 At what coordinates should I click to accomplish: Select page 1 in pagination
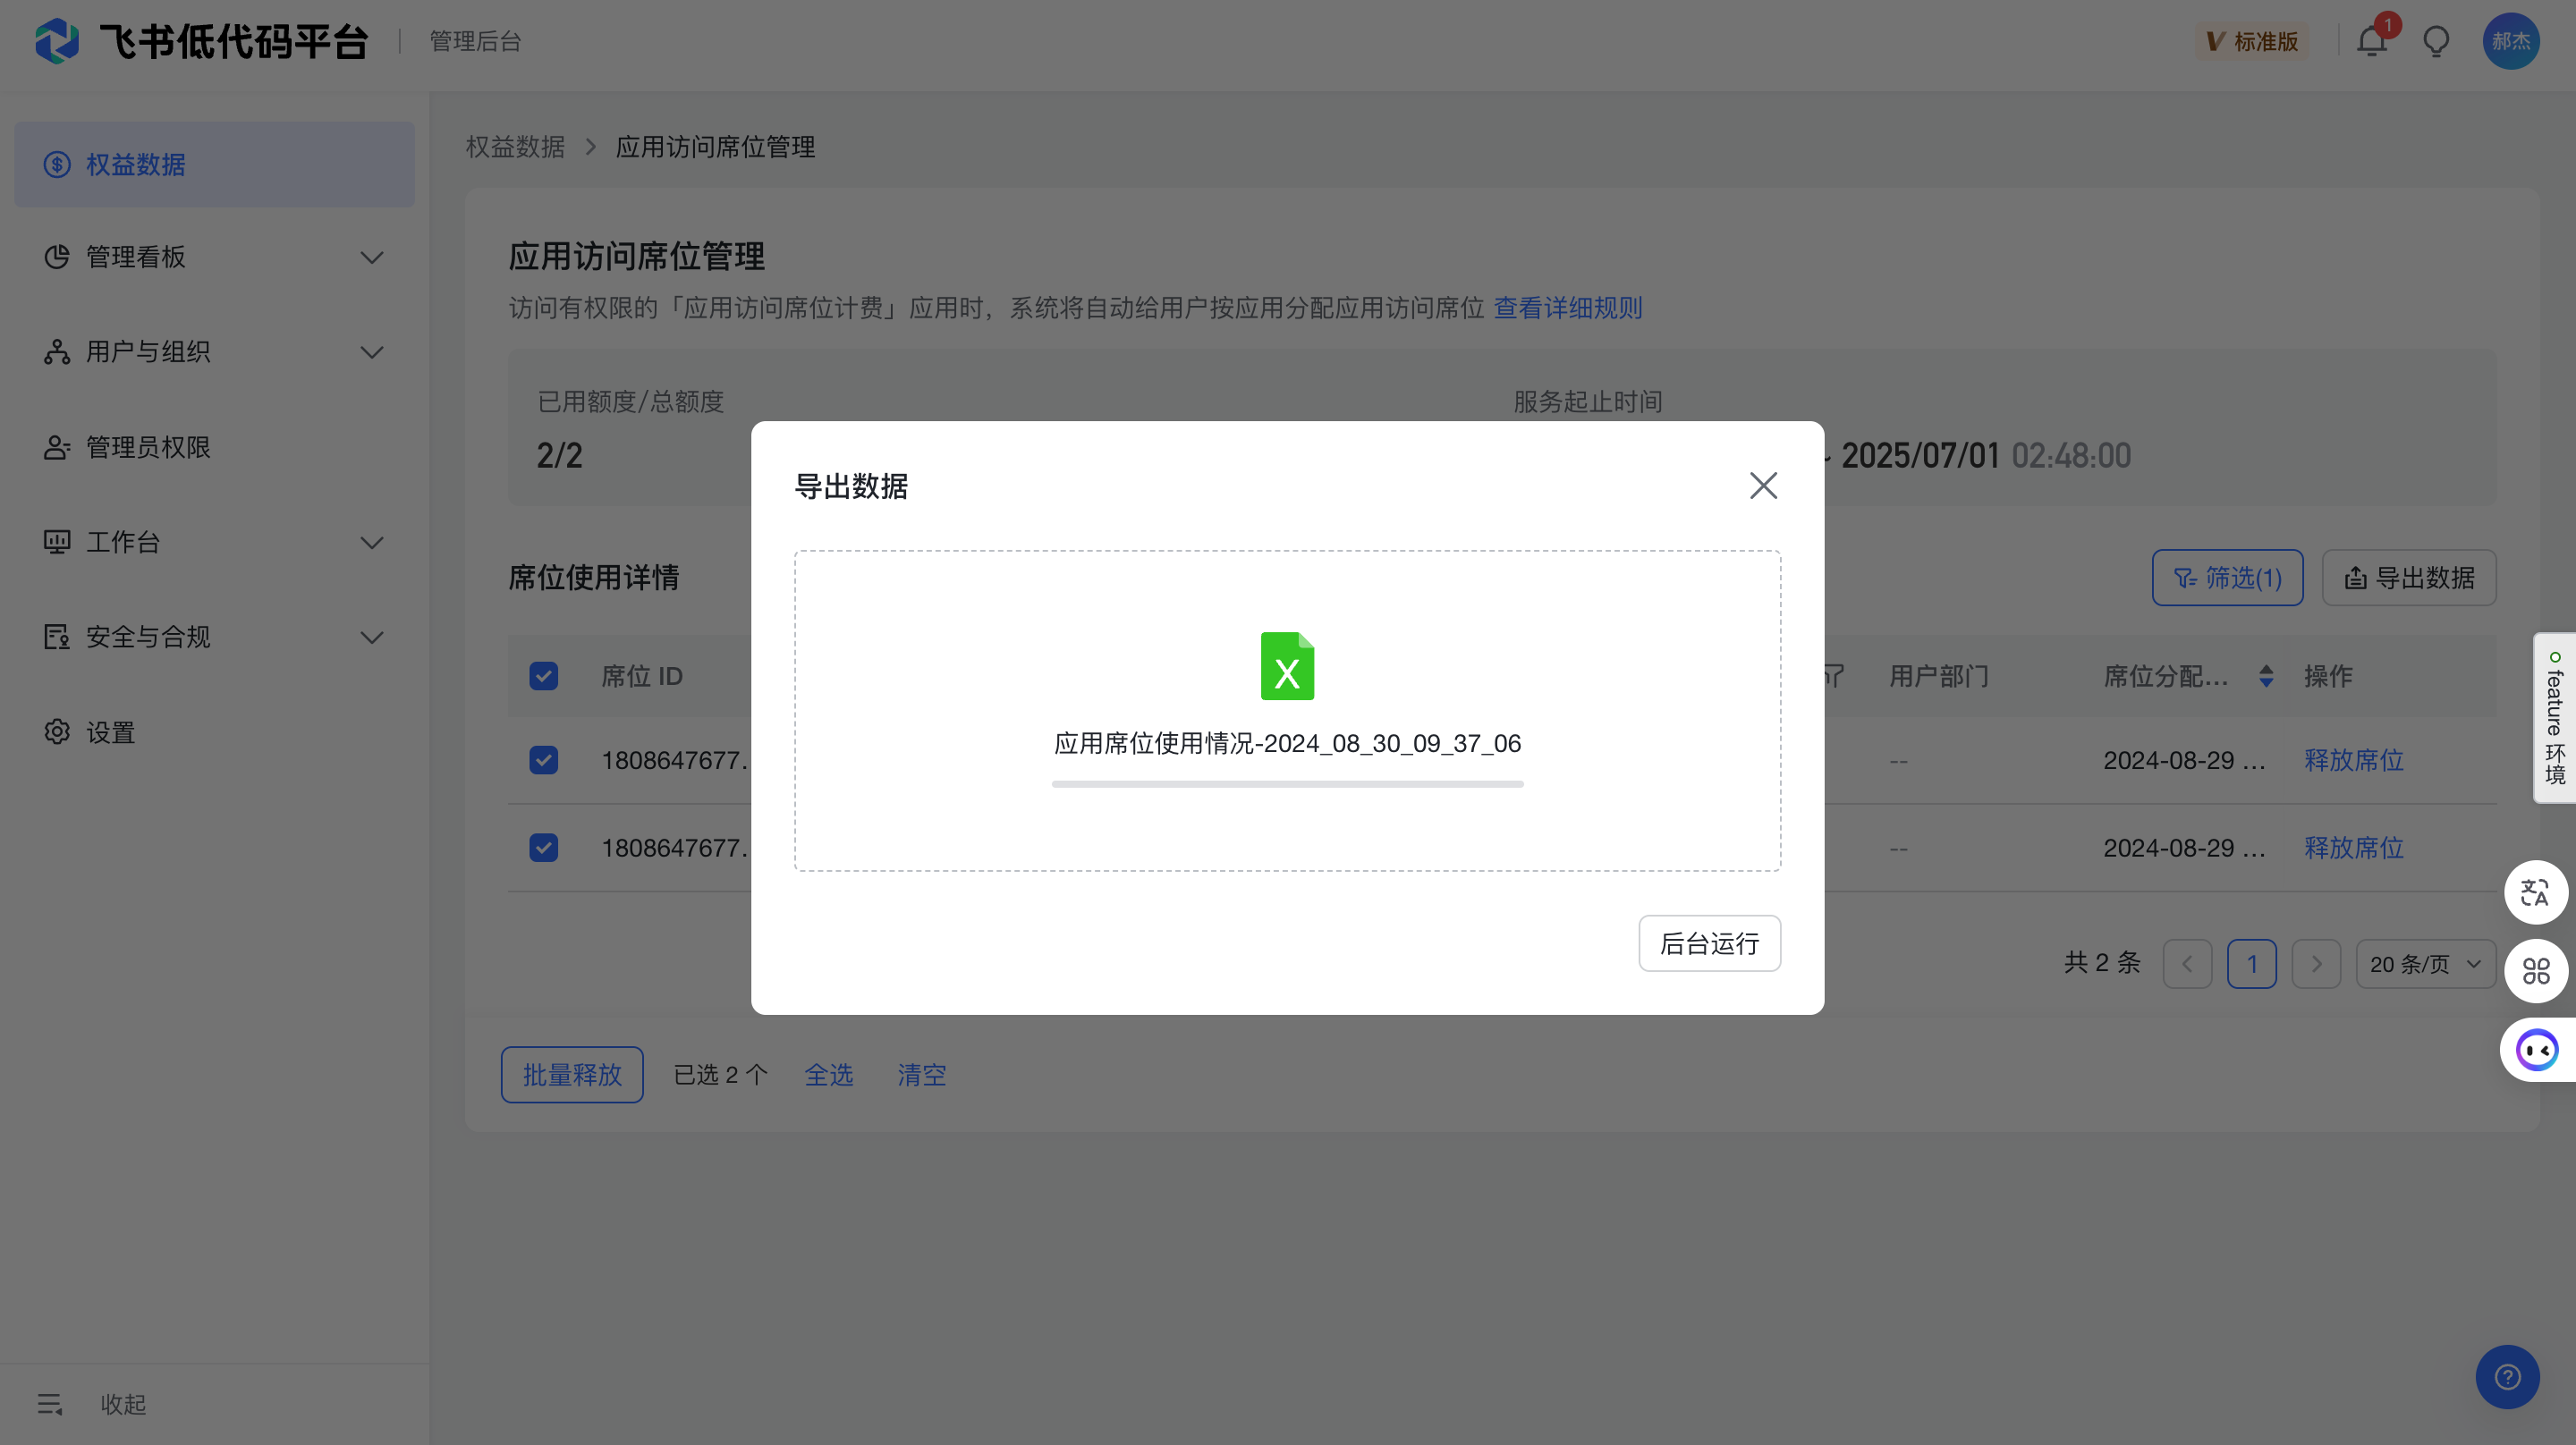click(x=2252, y=964)
